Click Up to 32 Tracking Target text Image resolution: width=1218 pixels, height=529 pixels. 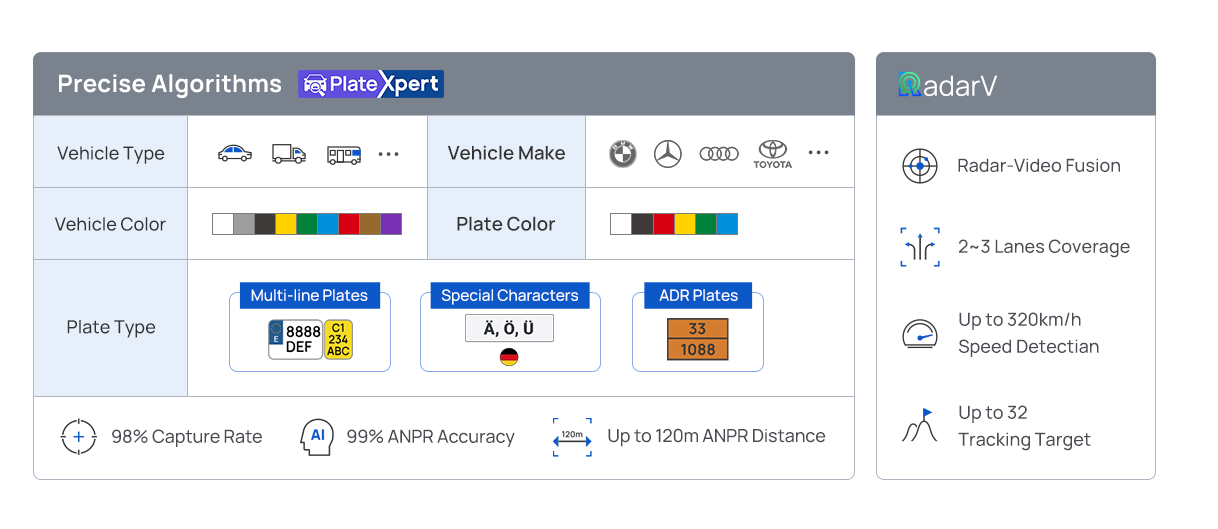coord(1024,426)
